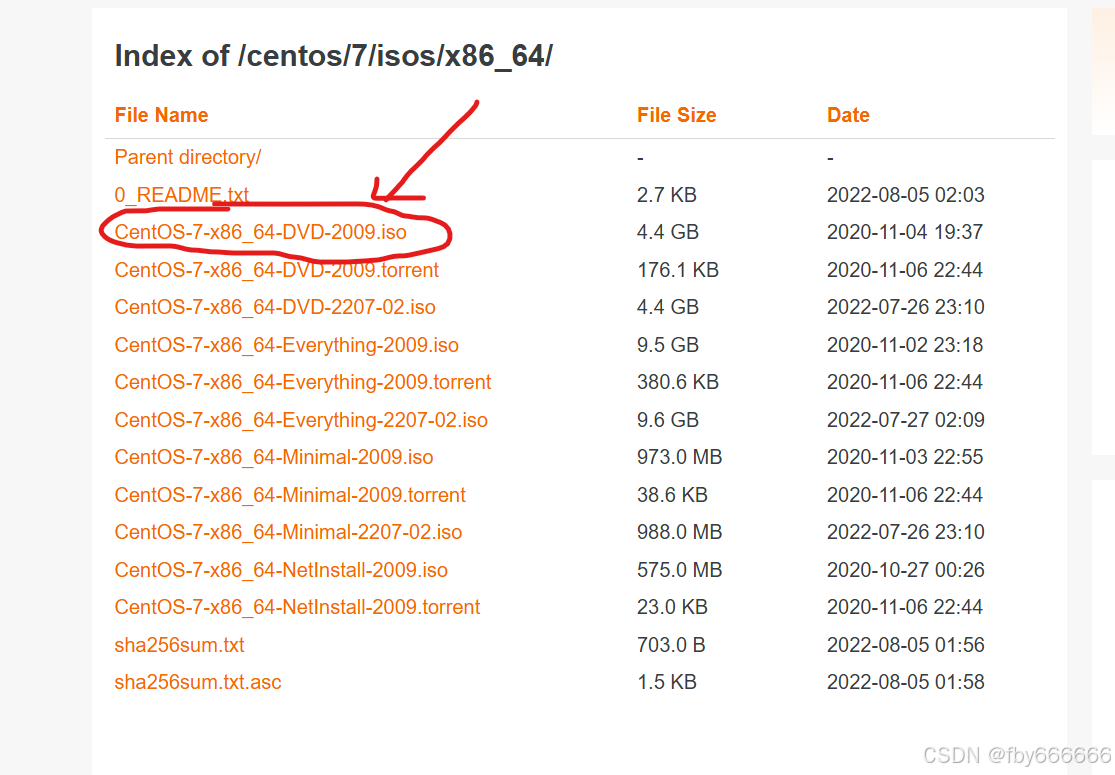Download CentOS-7-x86_64-Minimal-2207-02.iso

point(288,532)
